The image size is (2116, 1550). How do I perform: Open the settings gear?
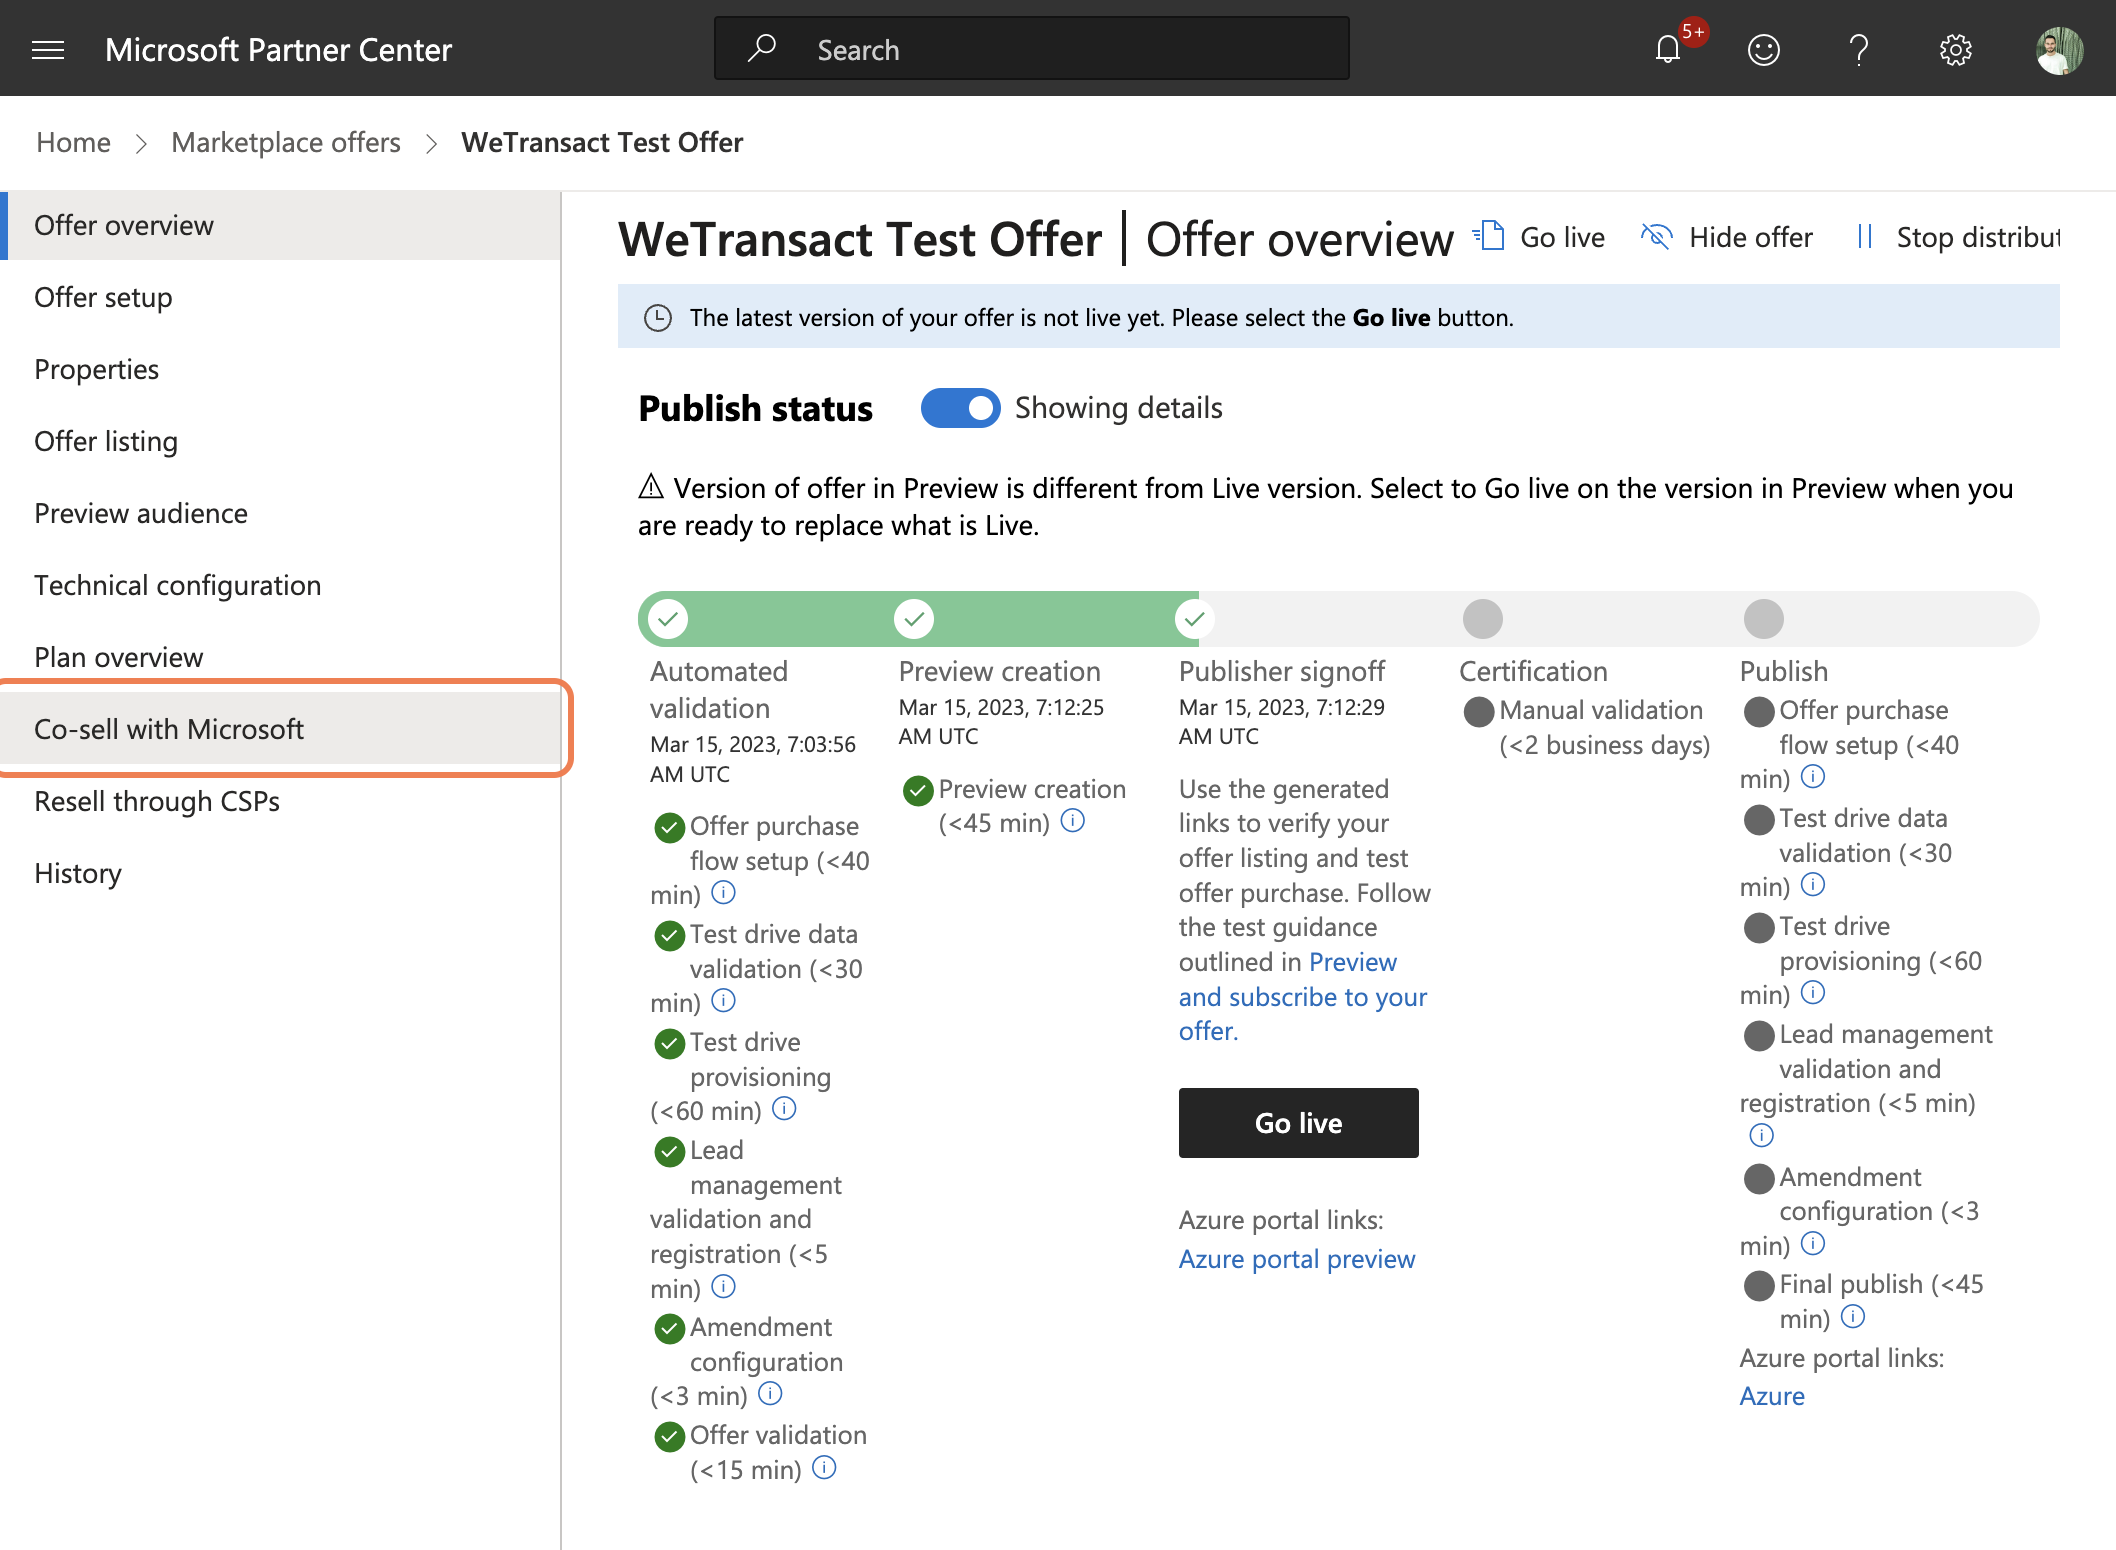1956,50
